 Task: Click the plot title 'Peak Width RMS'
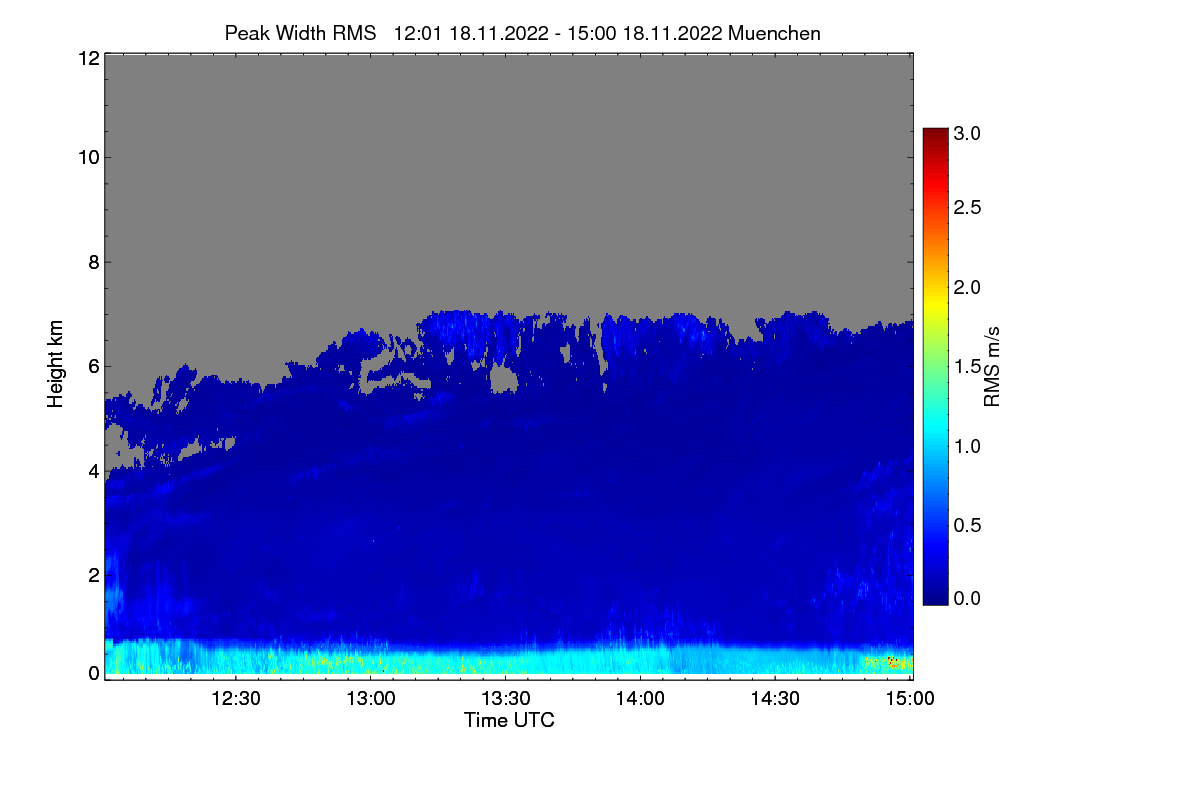click(300, 33)
